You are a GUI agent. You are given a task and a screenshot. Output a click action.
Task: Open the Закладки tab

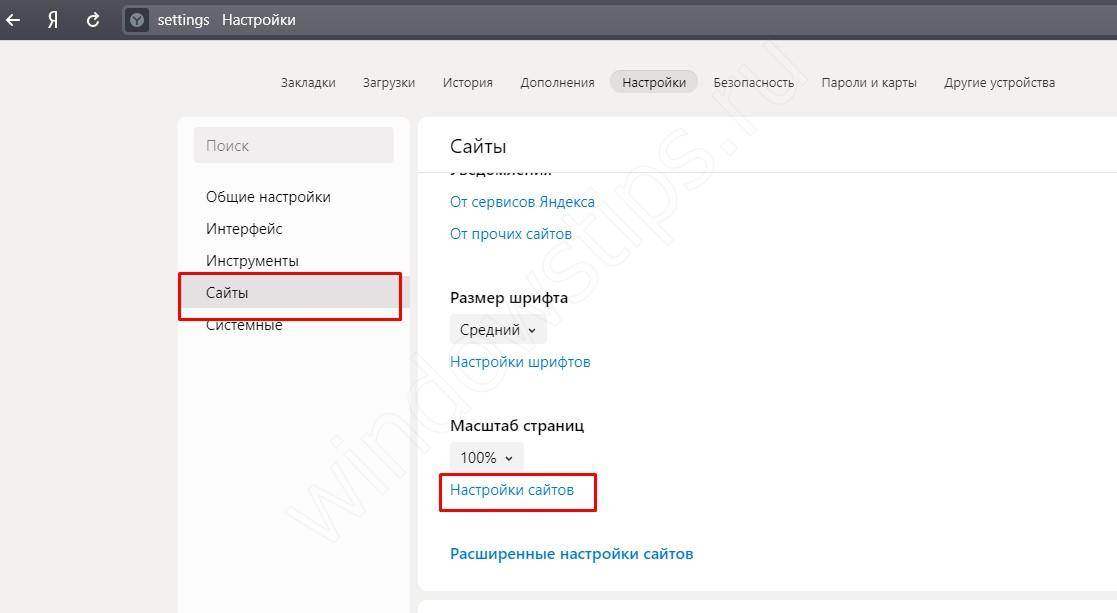308,83
